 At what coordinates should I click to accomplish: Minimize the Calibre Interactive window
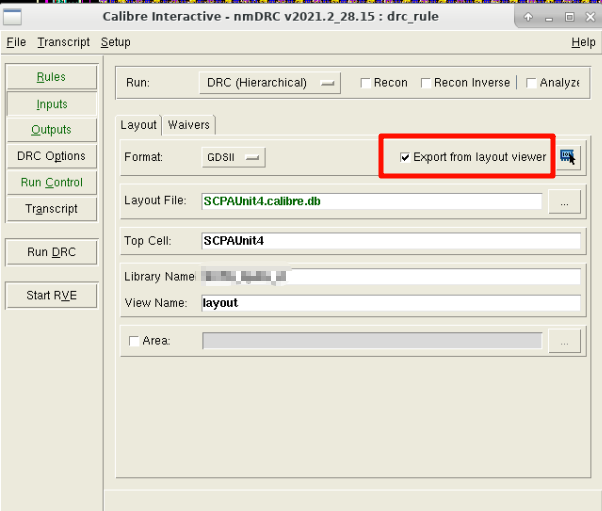click(549, 17)
